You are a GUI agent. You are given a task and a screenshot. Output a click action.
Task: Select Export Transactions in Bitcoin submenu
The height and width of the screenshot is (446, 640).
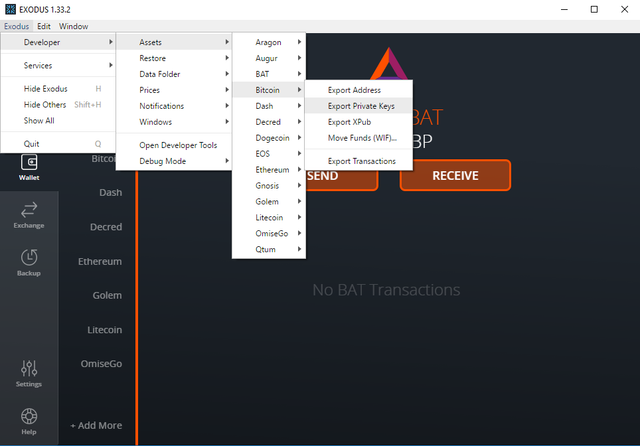361,161
